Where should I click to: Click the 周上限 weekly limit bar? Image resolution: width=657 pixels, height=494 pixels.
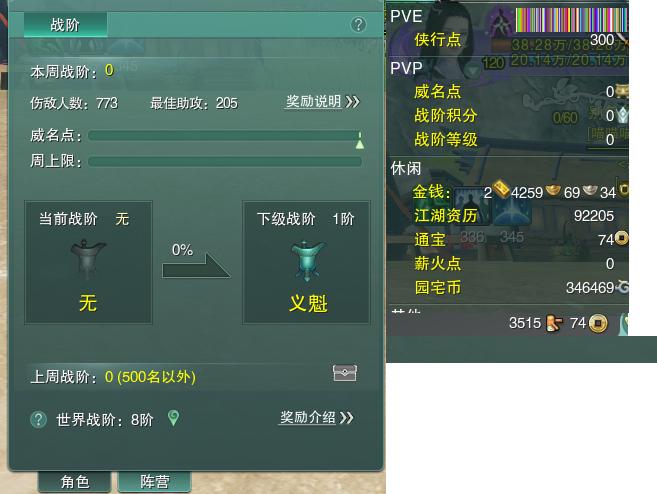coord(225,162)
